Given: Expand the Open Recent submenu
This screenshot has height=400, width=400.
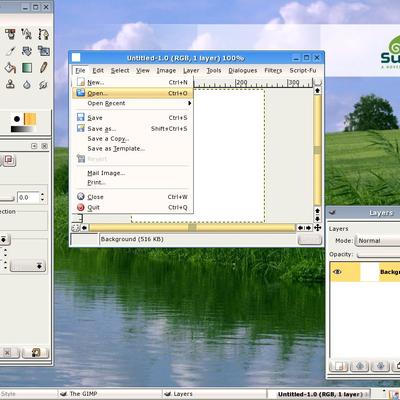Looking at the screenshot, I should click(132, 103).
